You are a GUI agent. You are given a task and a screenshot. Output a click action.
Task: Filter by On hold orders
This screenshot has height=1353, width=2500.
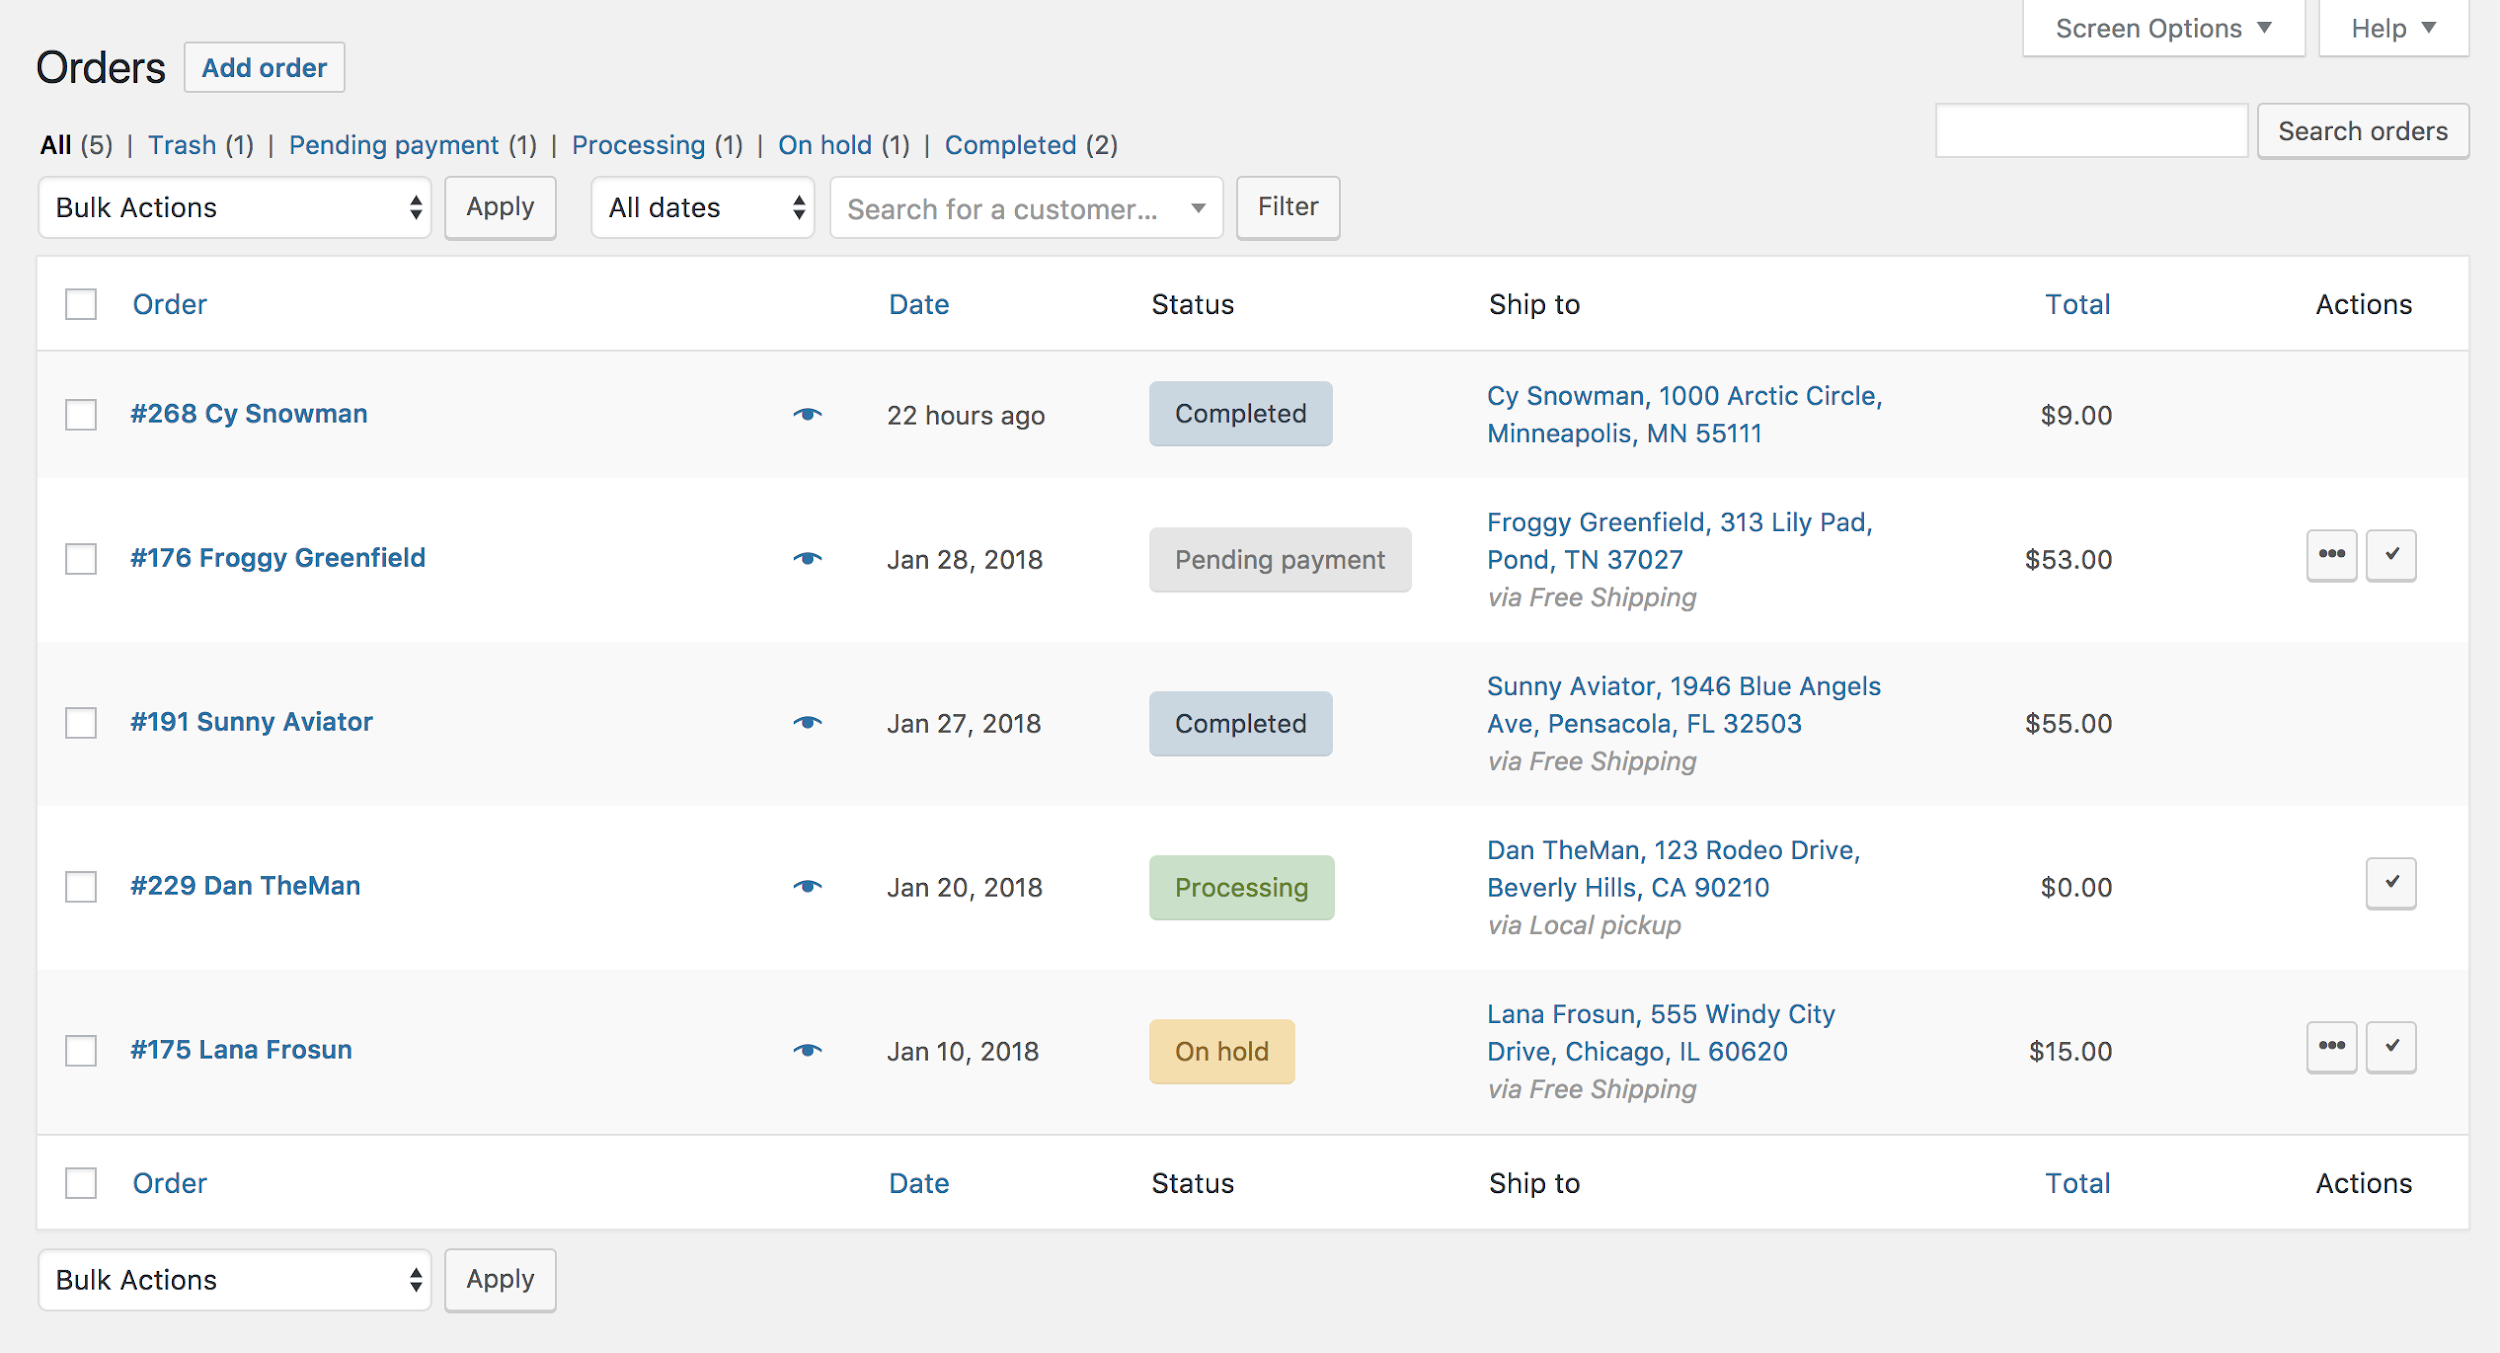pyautogui.click(x=825, y=145)
